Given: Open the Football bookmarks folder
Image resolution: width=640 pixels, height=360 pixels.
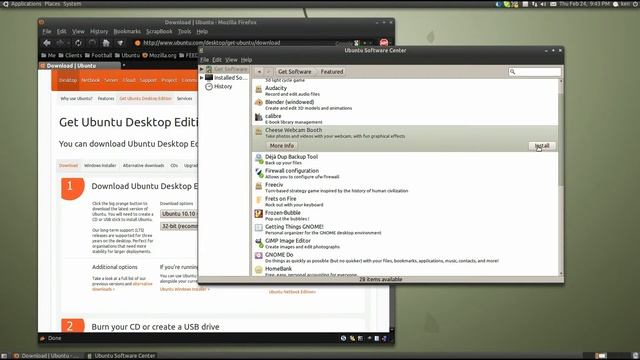Looking at the screenshot, I should [98, 56].
